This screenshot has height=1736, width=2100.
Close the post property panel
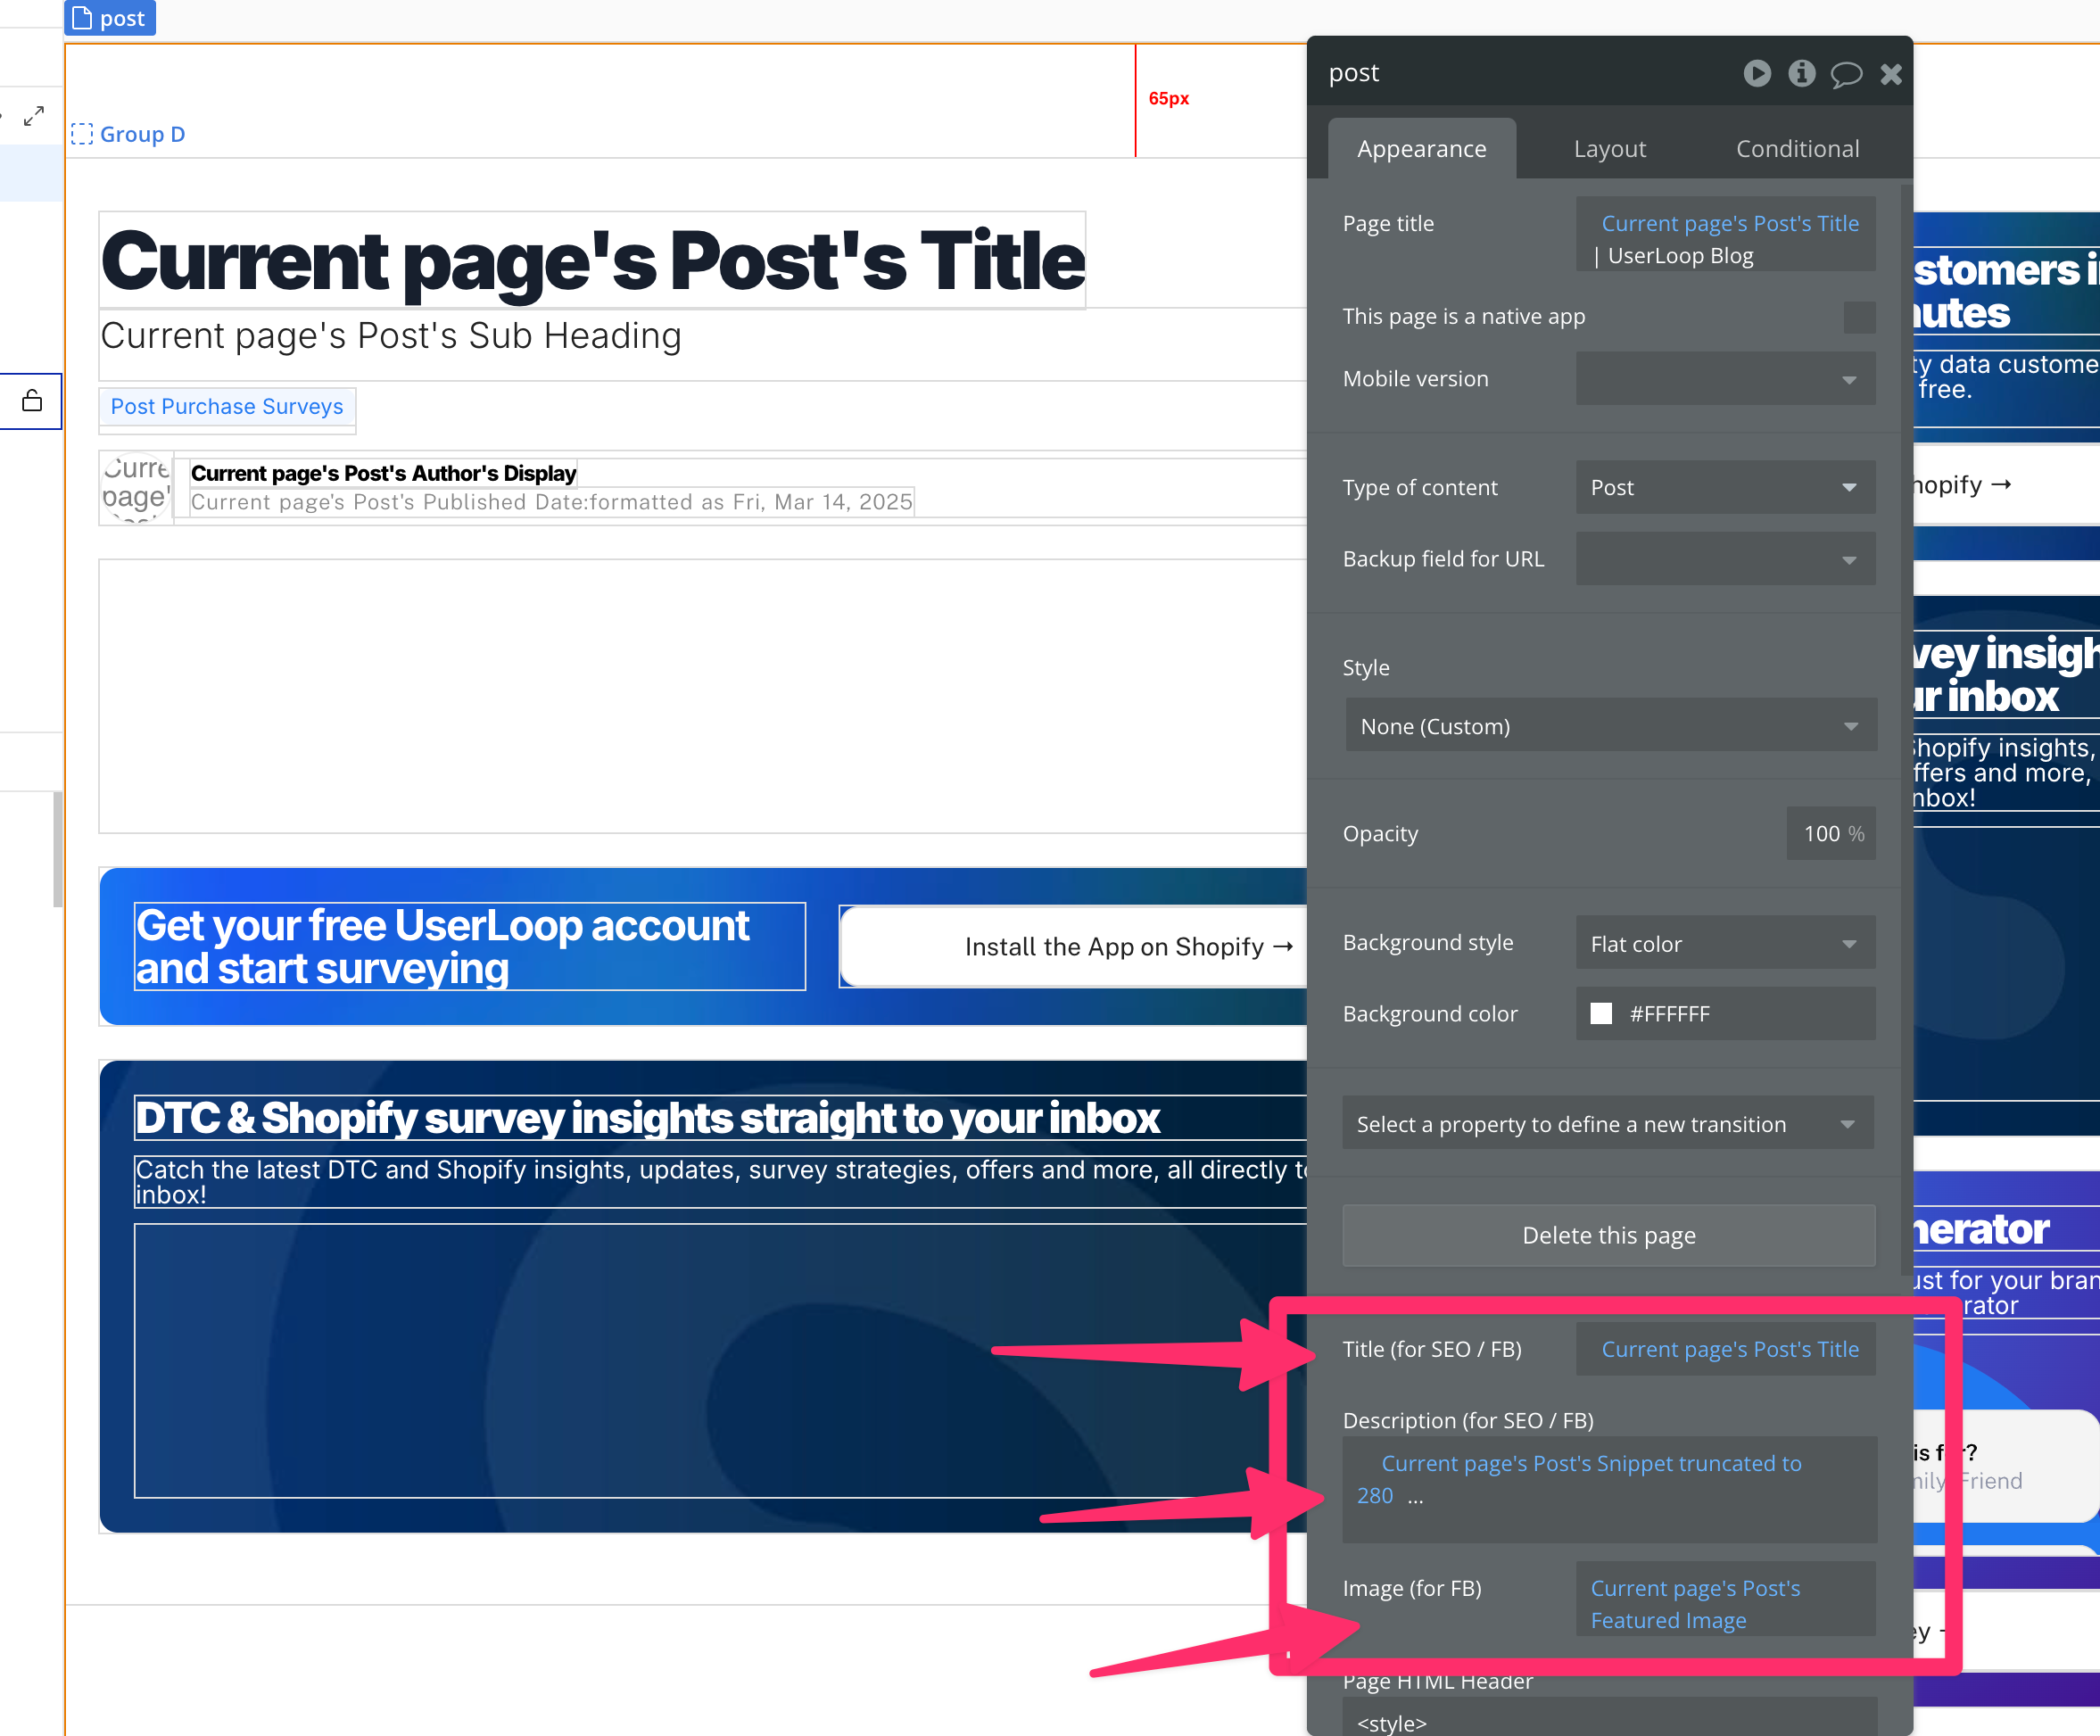[x=1890, y=74]
